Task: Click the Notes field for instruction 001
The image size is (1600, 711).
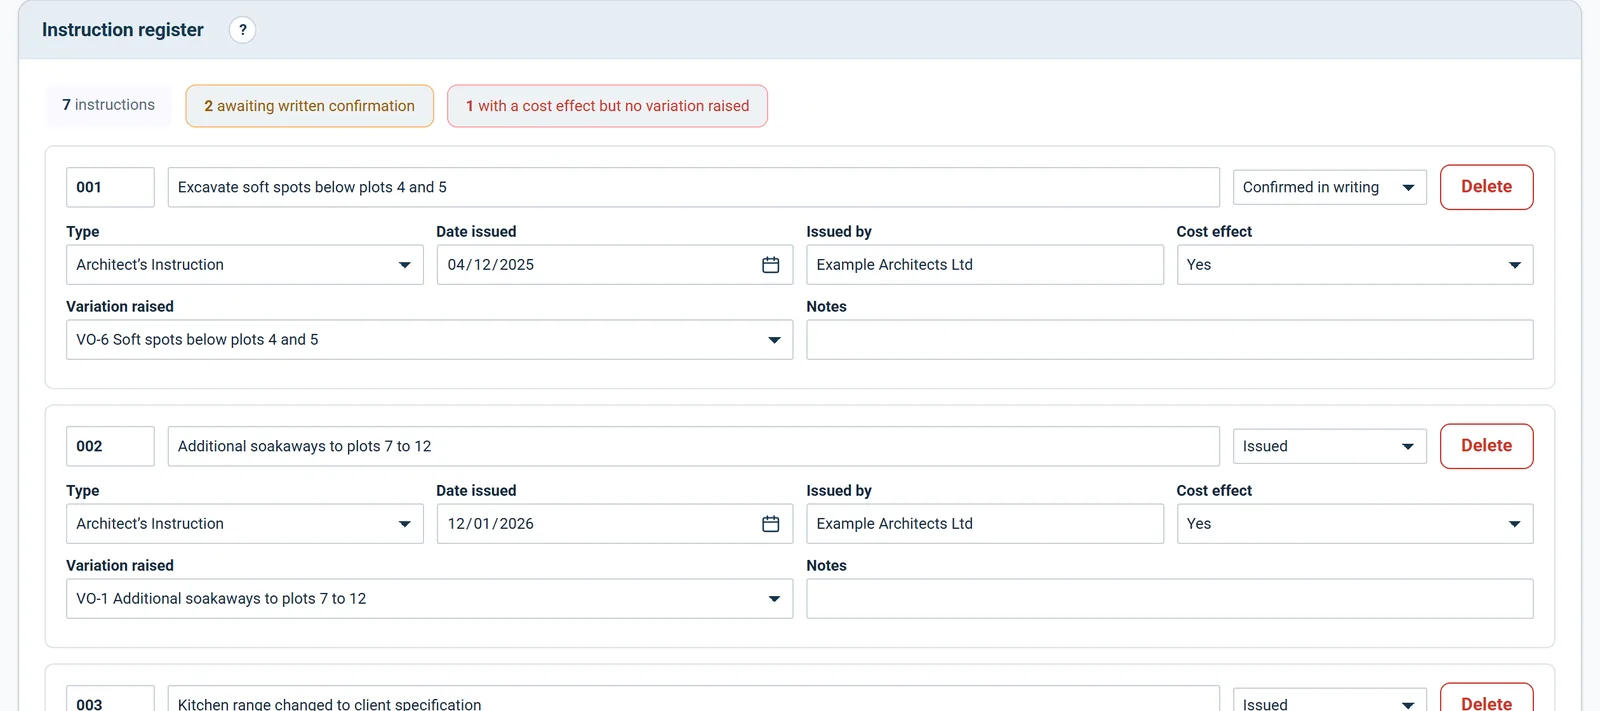Action: click(1170, 340)
